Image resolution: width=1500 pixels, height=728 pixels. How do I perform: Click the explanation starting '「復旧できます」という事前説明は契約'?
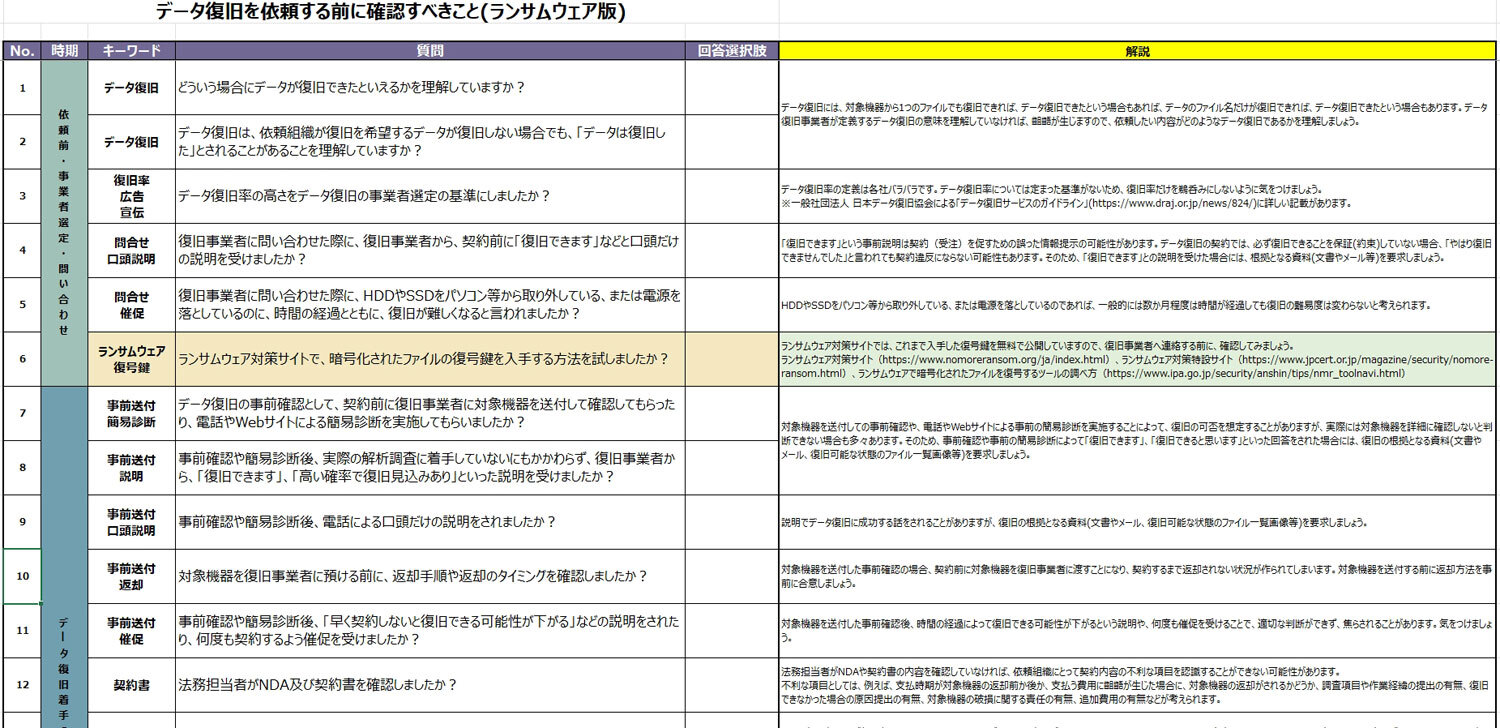click(1139, 250)
